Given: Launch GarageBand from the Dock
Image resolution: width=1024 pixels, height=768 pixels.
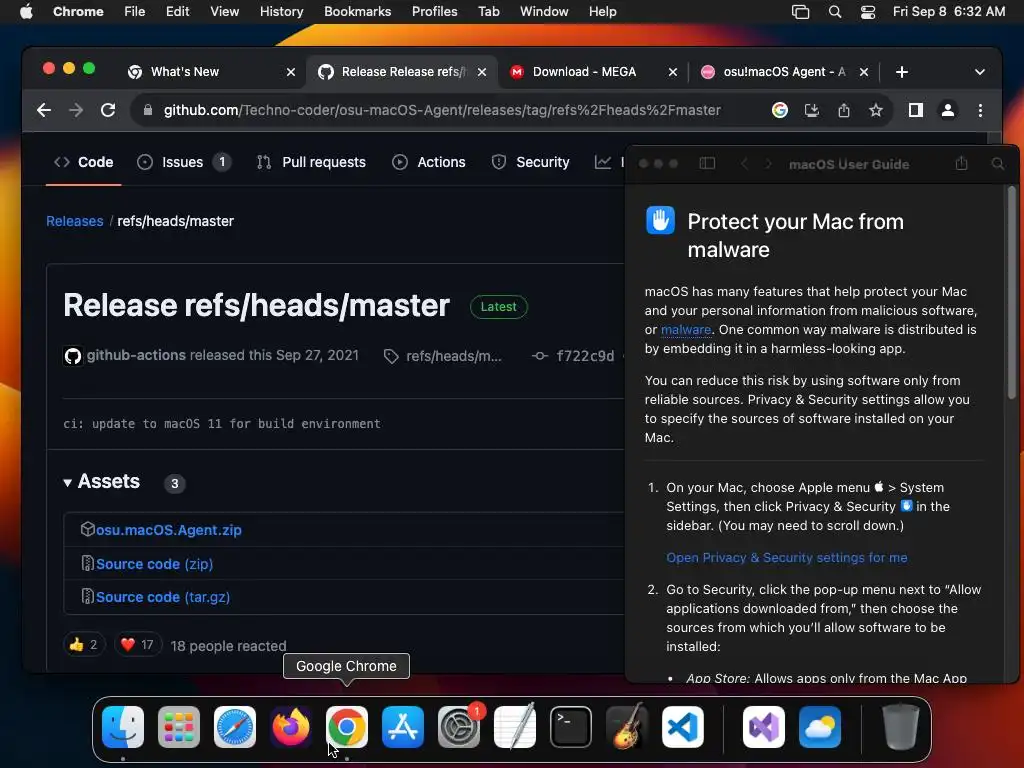Looking at the screenshot, I should click(626, 726).
